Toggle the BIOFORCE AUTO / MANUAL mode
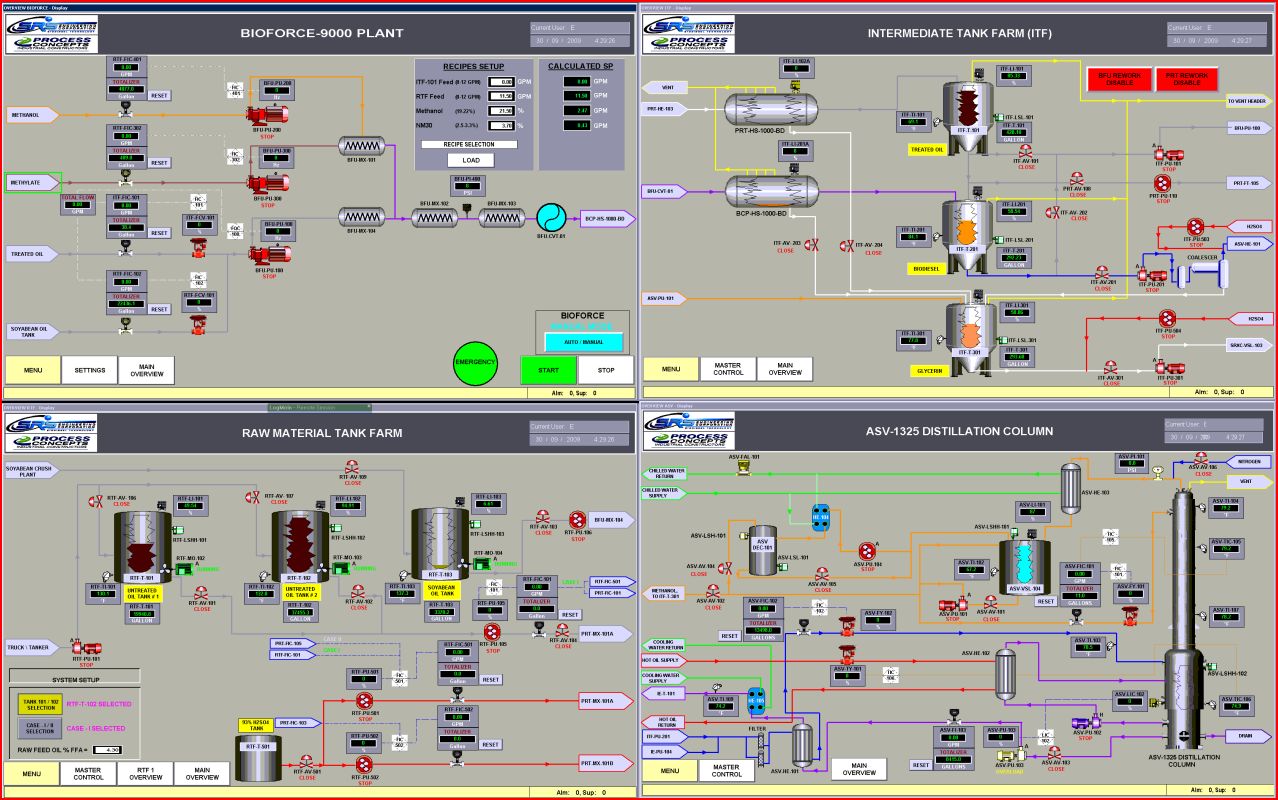The height and width of the screenshot is (800, 1278). pyautogui.click(x=584, y=342)
